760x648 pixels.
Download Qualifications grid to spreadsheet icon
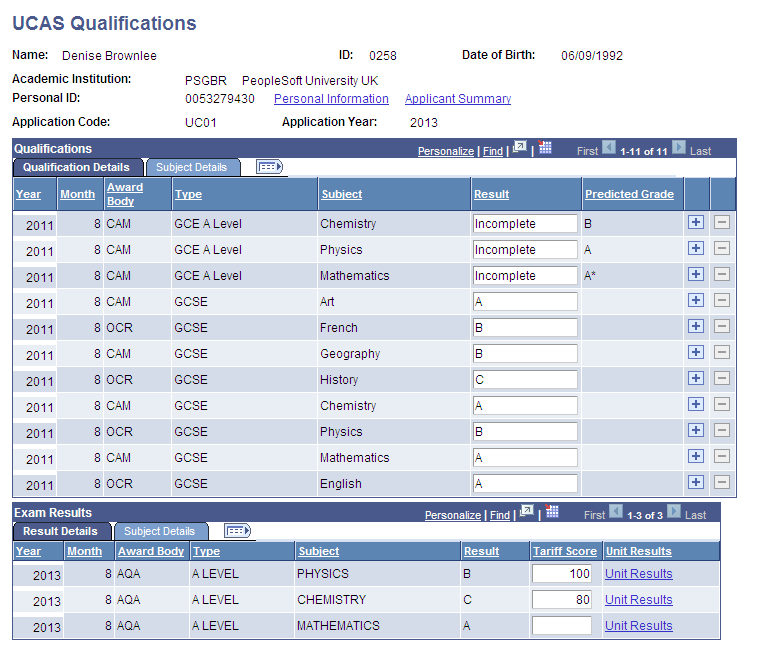(x=545, y=147)
